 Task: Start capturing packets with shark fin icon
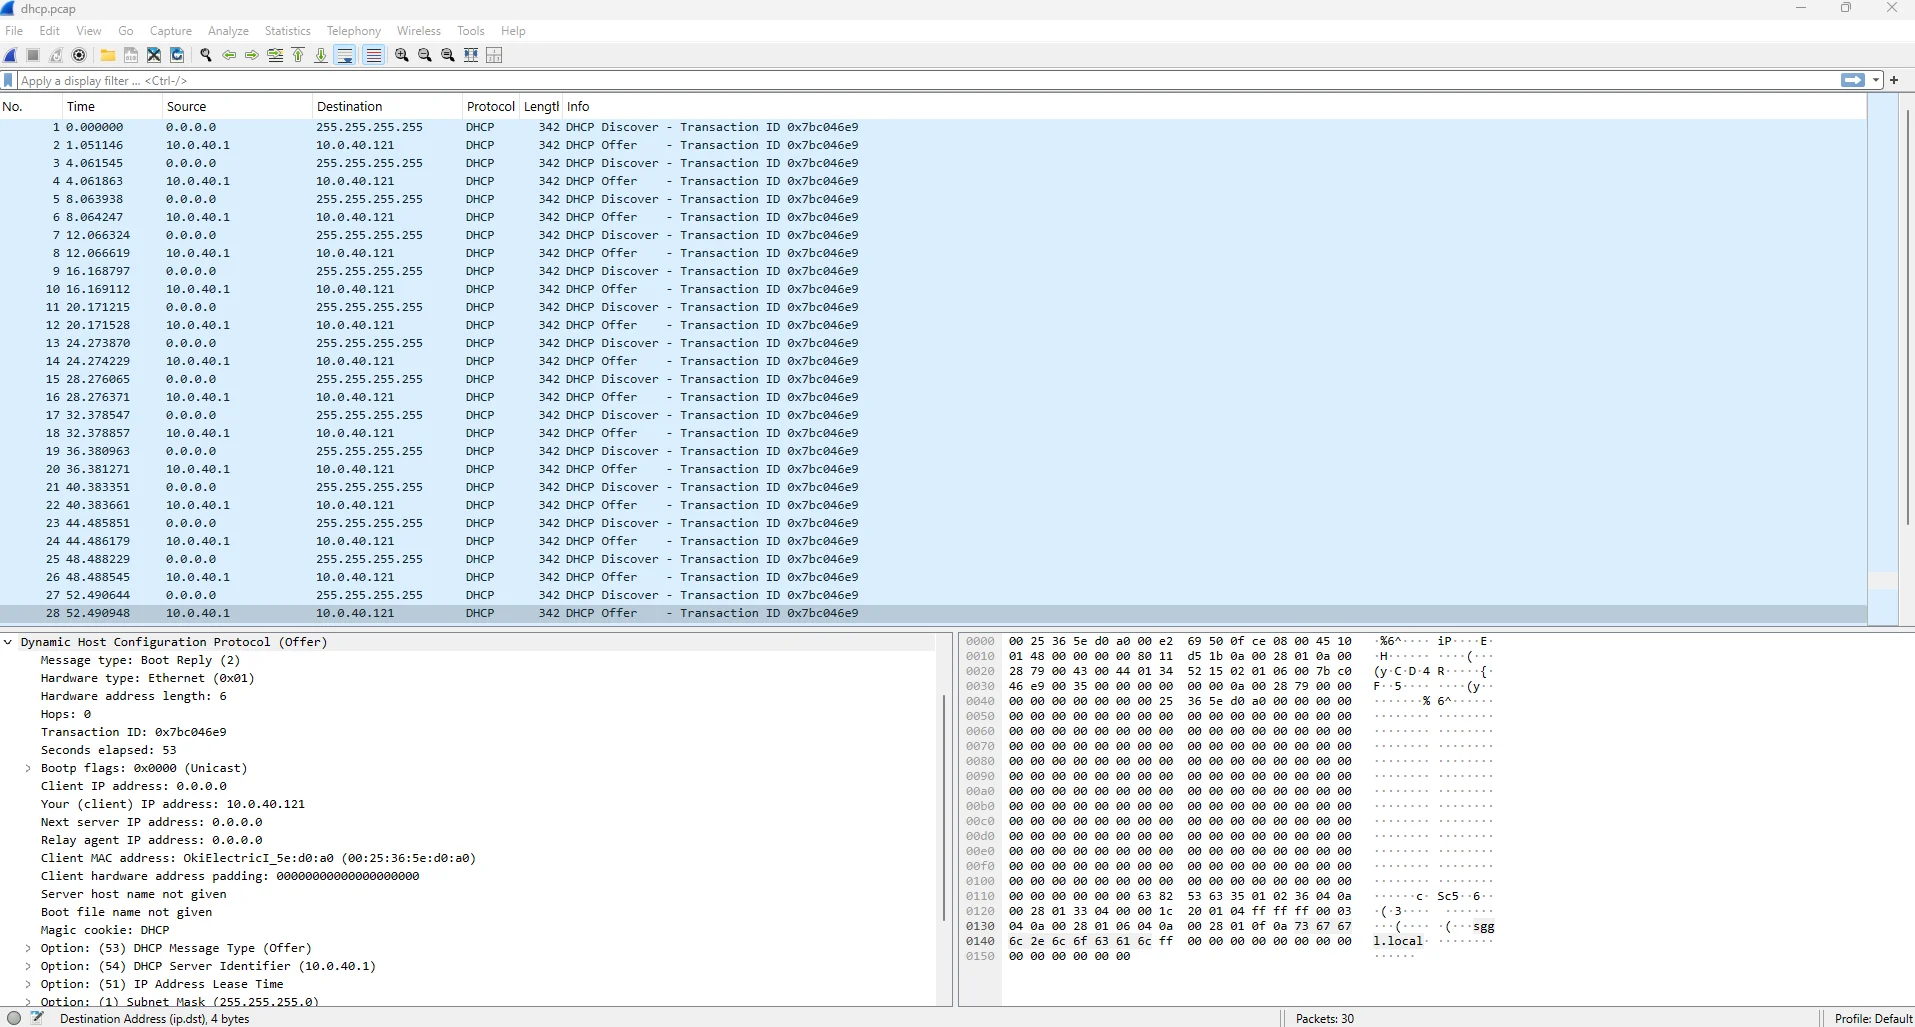(11, 55)
